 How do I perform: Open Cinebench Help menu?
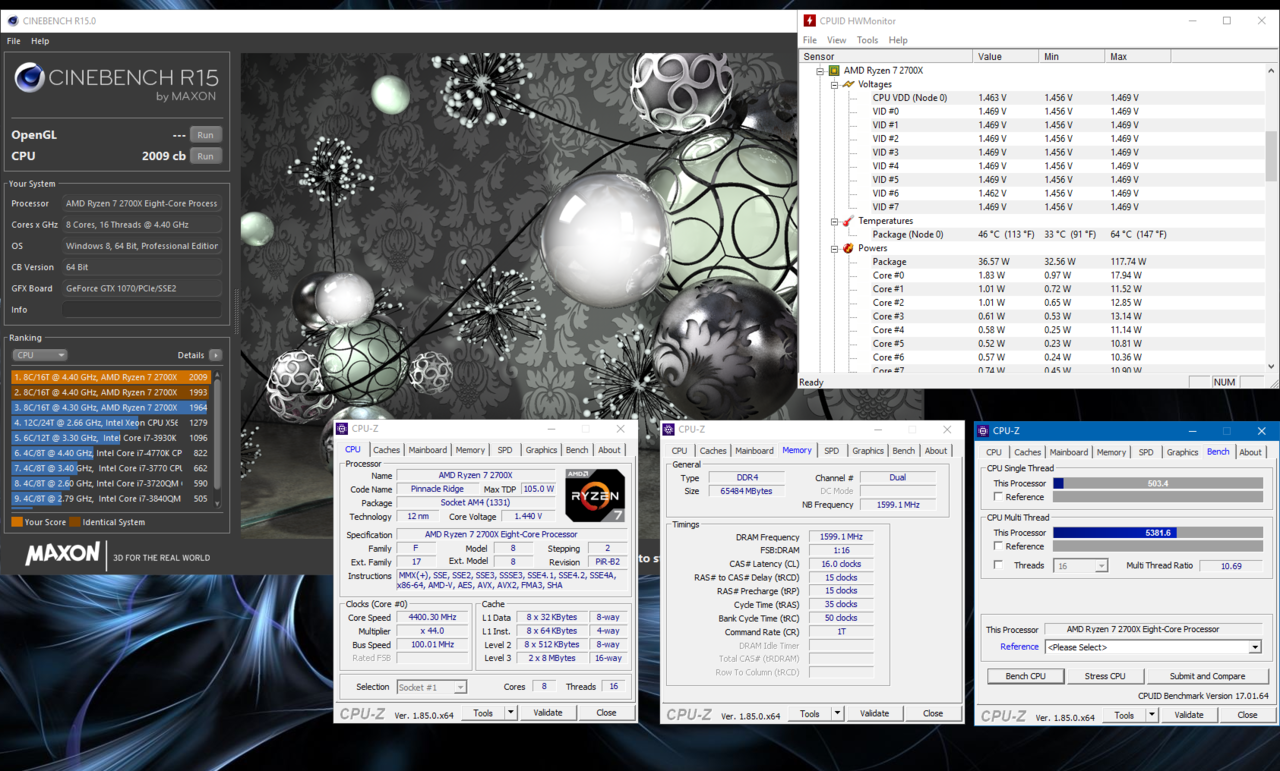(40, 41)
